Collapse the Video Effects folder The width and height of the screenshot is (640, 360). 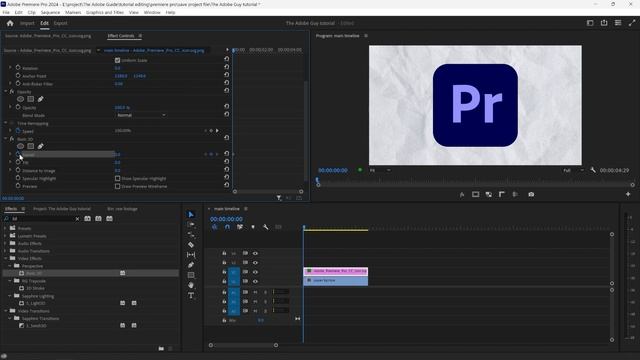click(x=5, y=258)
